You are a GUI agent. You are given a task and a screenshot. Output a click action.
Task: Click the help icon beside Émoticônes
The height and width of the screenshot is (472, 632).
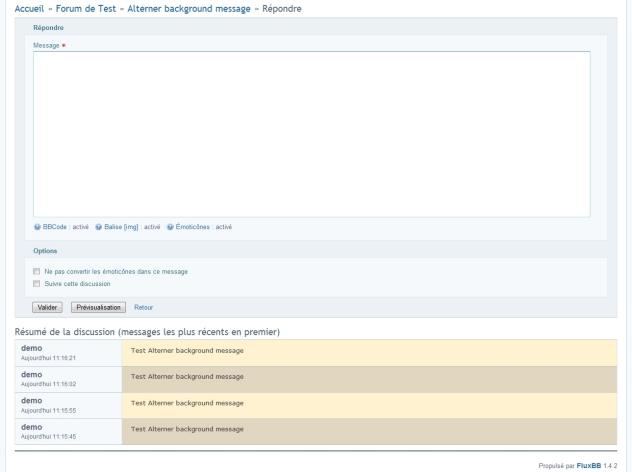pos(170,226)
